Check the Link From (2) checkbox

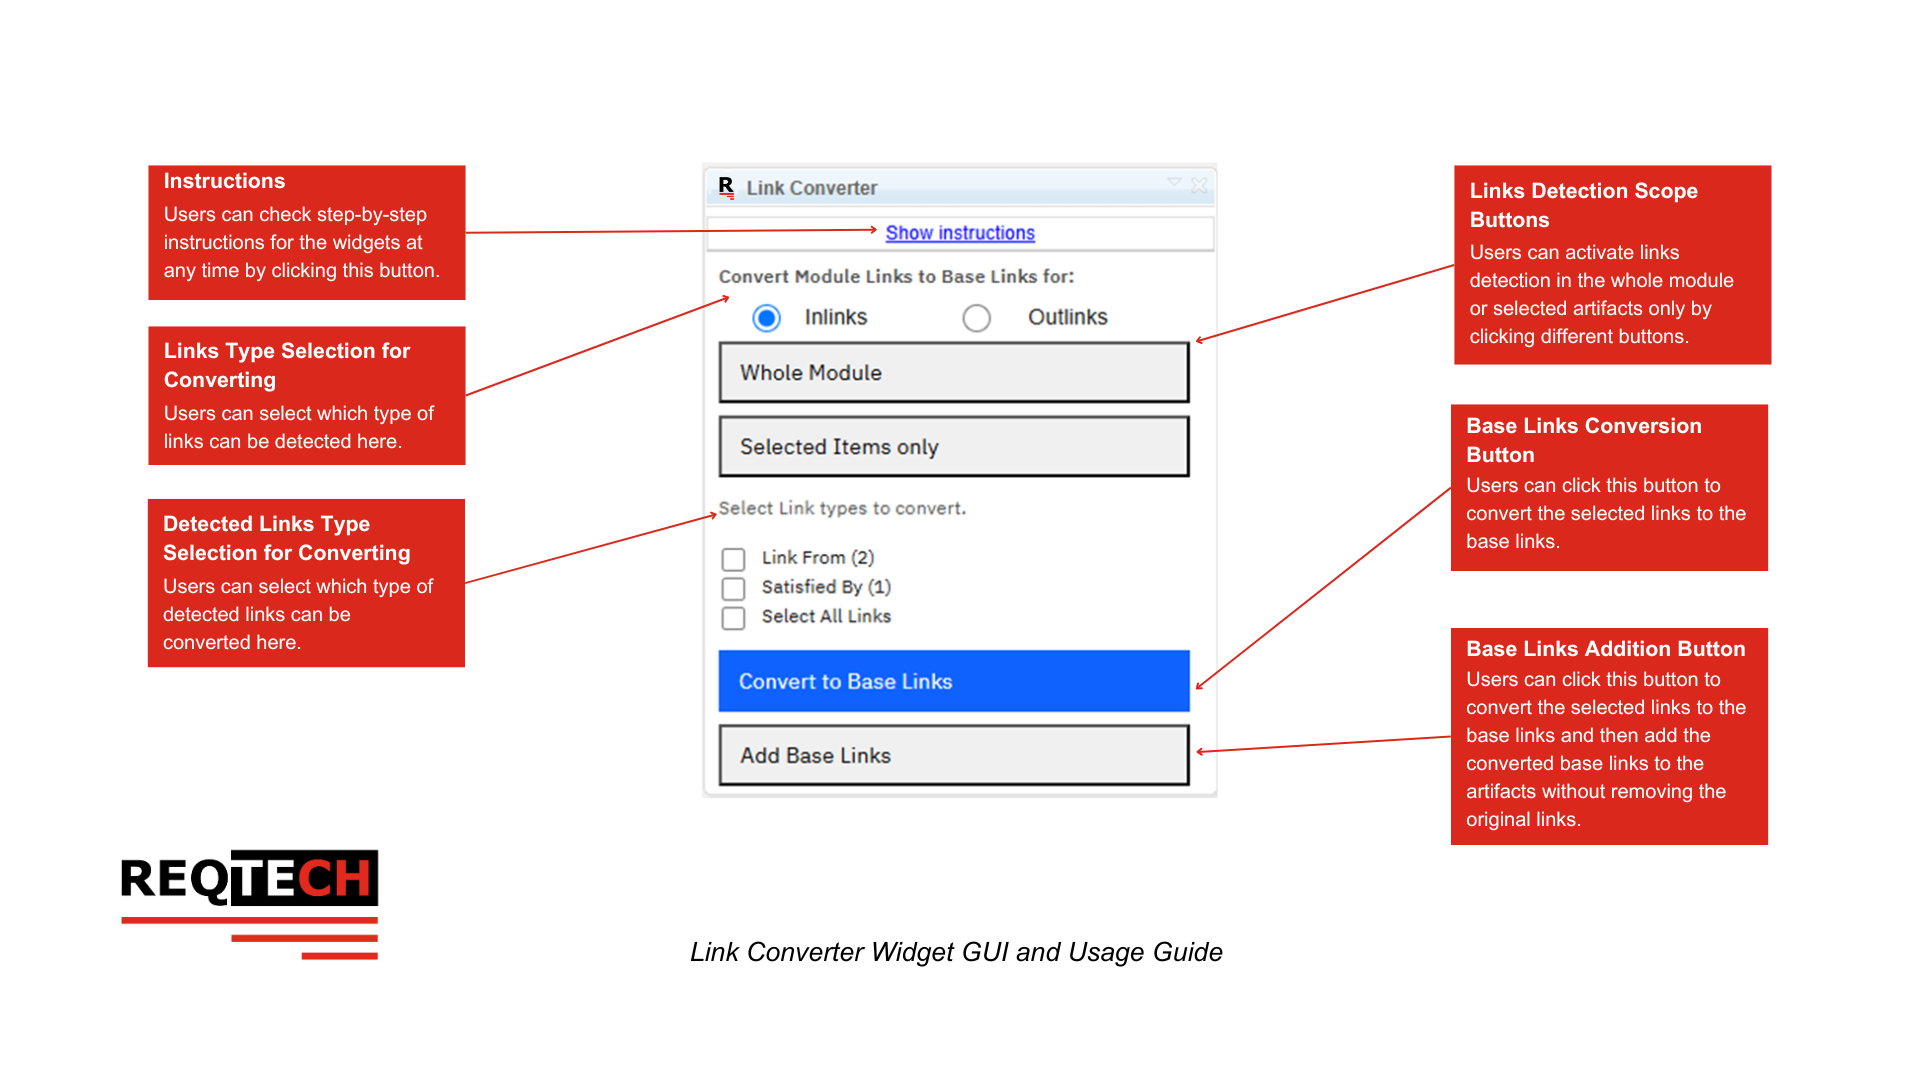(x=733, y=559)
